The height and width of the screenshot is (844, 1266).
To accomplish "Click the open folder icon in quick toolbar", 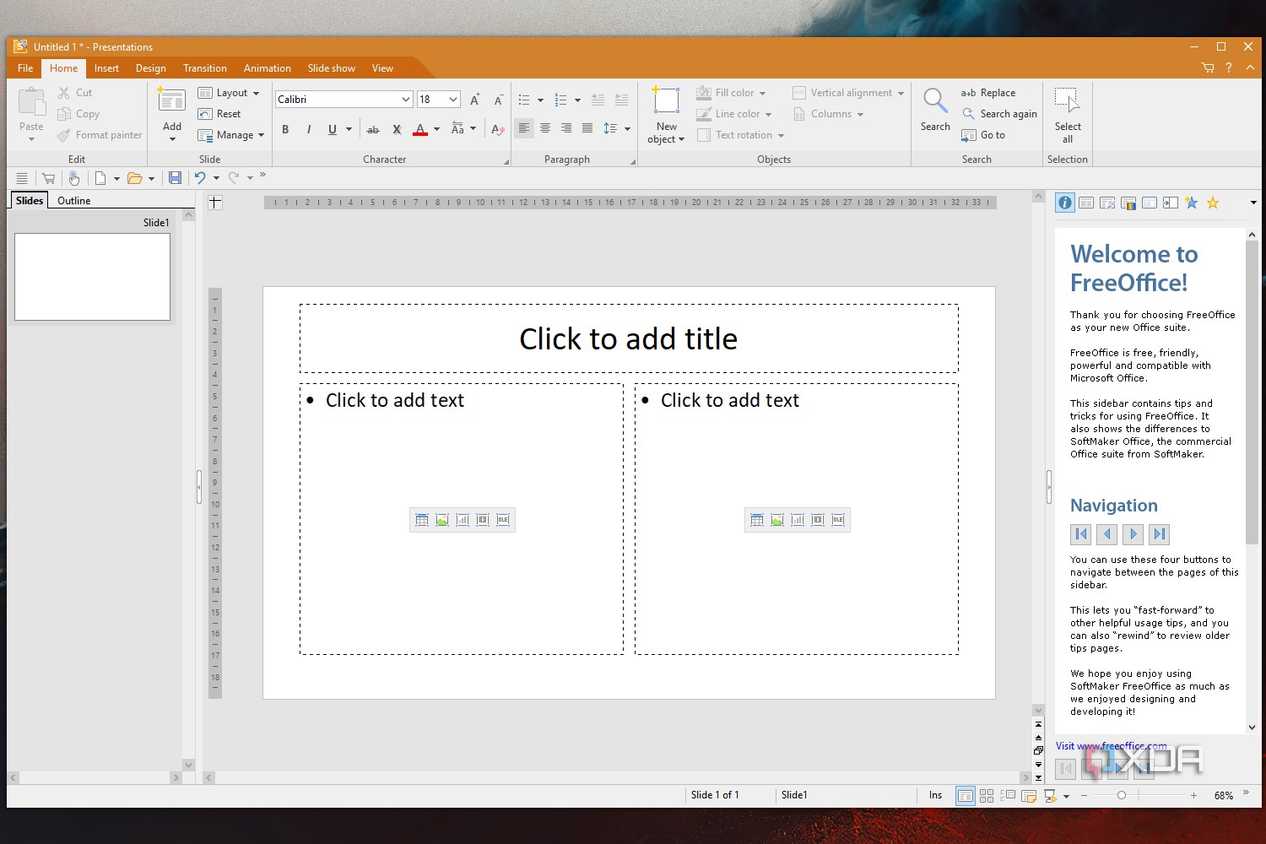I will (134, 178).
